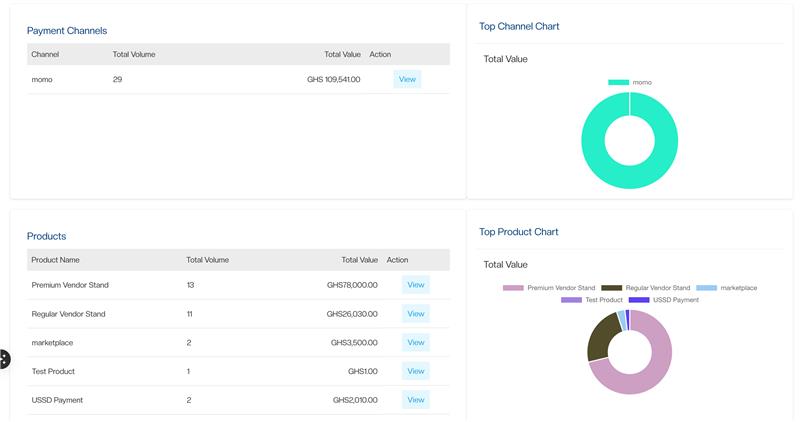The height and width of the screenshot is (422, 800).
Task: Select the Channel column header
Action: pos(45,54)
